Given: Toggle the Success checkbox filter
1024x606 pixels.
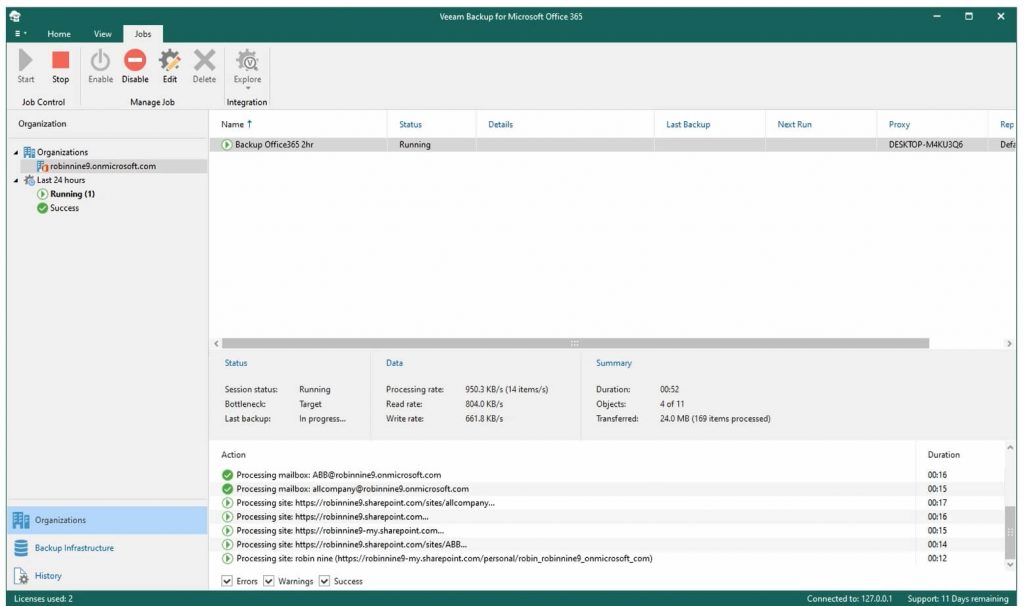Looking at the screenshot, I should [x=324, y=581].
